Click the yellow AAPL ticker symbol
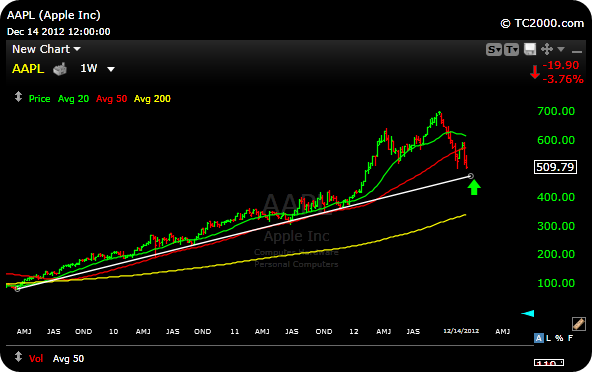This screenshot has width=592, height=372. (28, 69)
